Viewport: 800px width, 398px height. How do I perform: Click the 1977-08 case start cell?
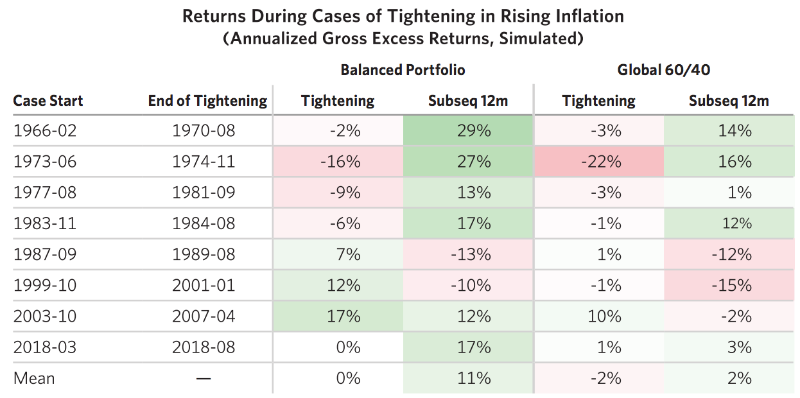point(45,192)
